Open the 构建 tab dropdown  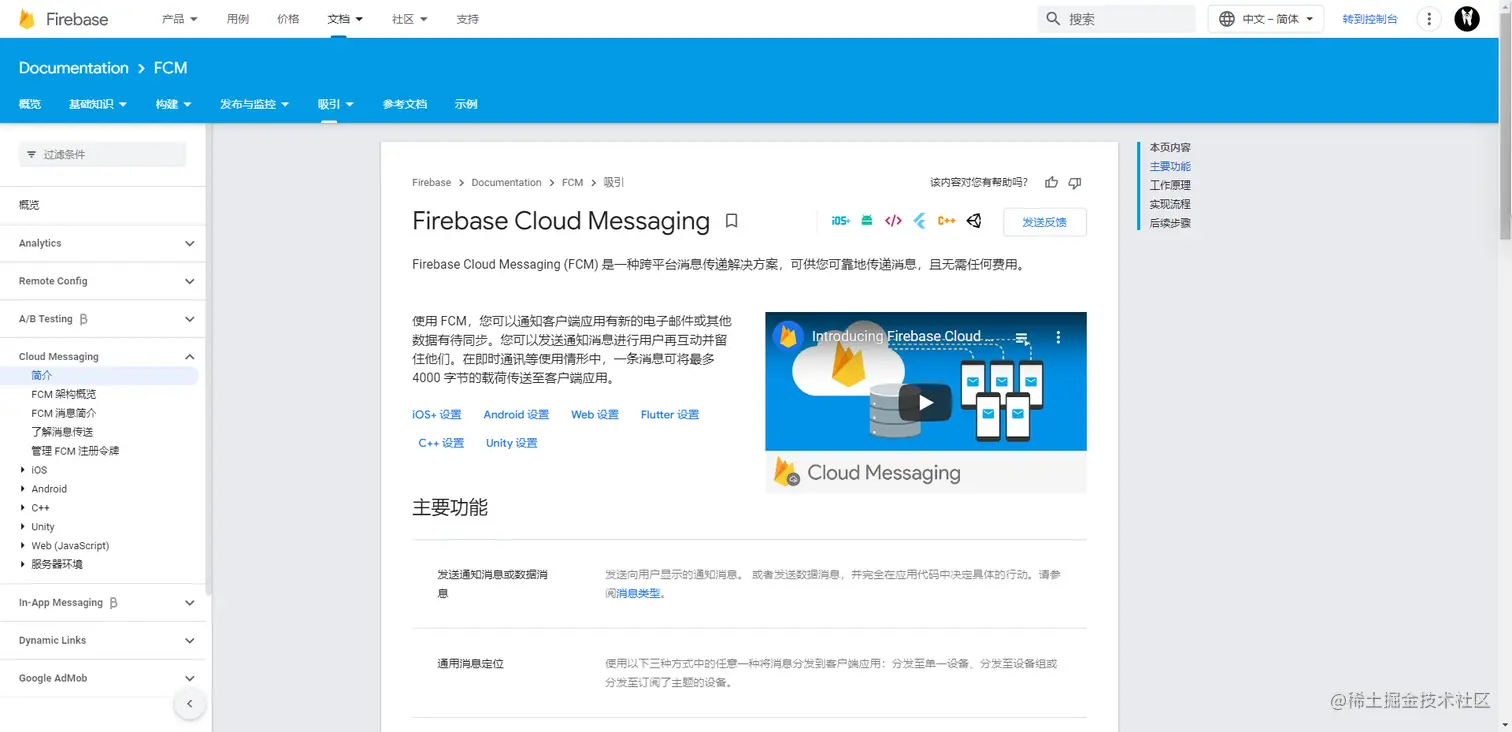point(173,104)
